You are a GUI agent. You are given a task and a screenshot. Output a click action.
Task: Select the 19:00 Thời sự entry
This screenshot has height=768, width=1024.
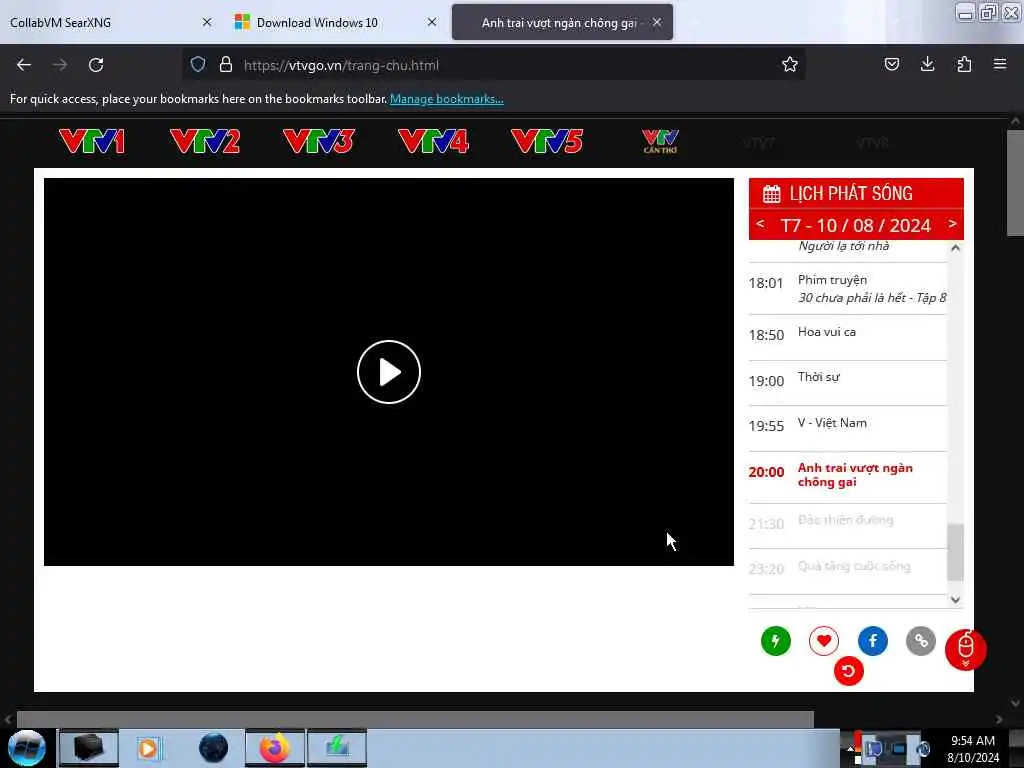click(847, 383)
